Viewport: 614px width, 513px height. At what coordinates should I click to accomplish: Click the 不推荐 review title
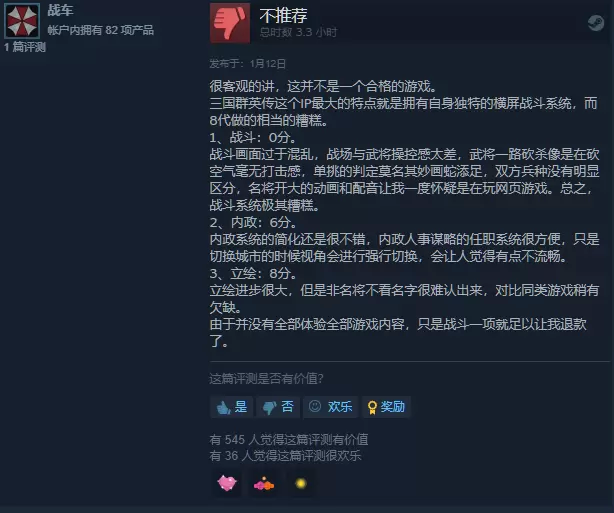coord(283,16)
